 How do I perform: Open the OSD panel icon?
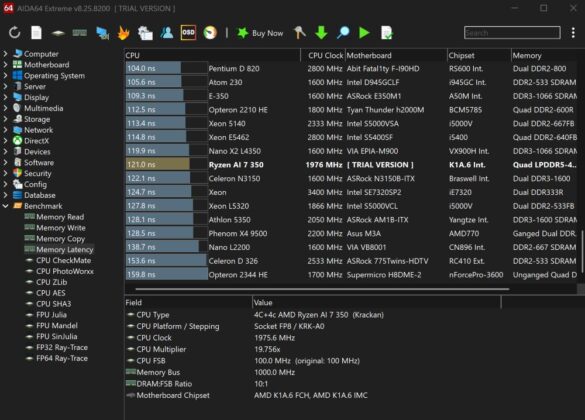pyautogui.click(x=188, y=33)
